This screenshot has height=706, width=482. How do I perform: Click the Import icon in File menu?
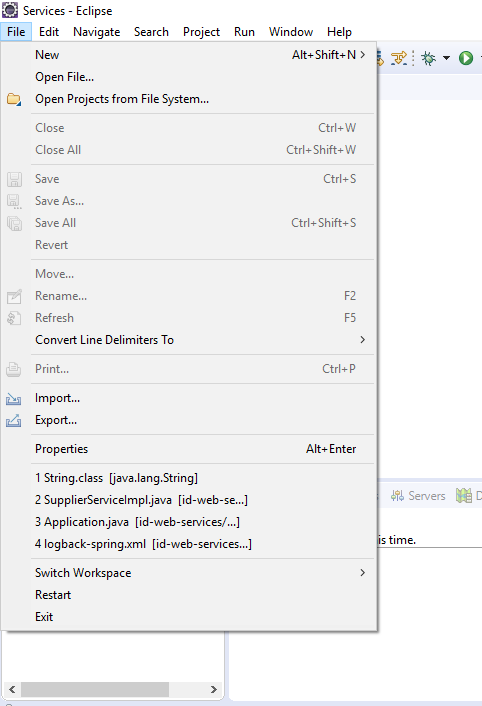tap(14, 398)
